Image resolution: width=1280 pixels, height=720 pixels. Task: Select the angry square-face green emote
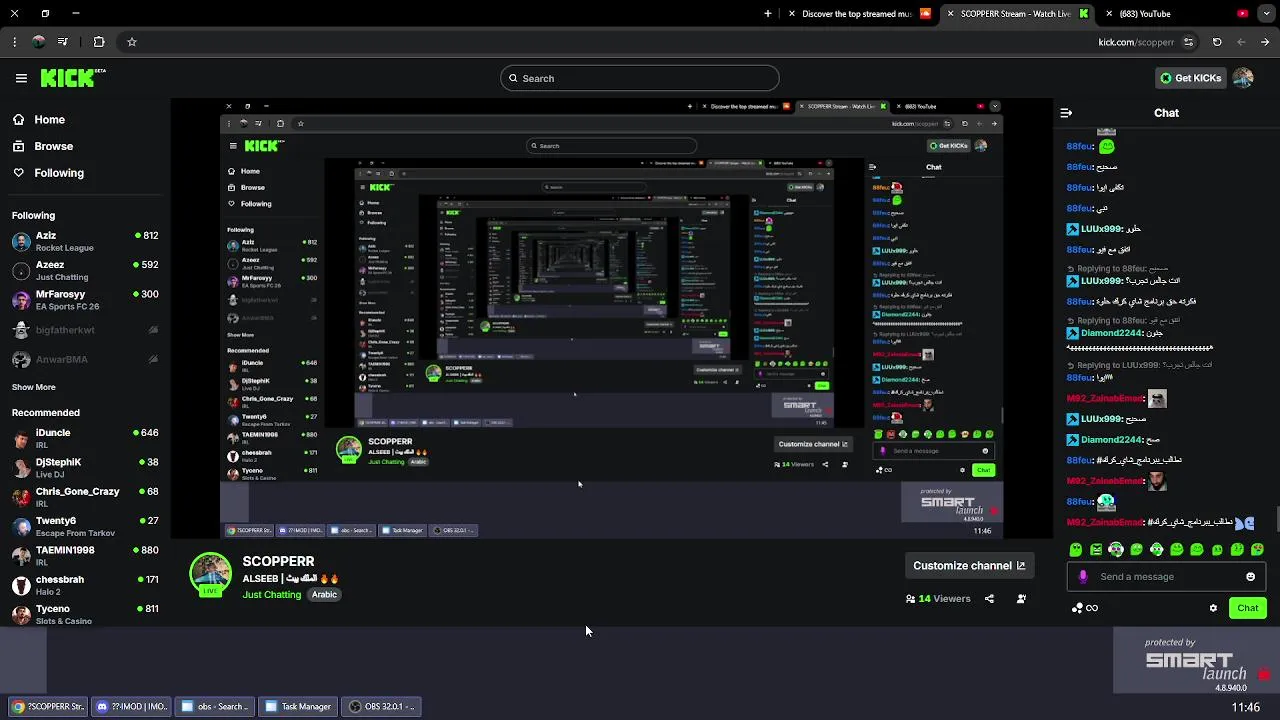tap(1096, 550)
